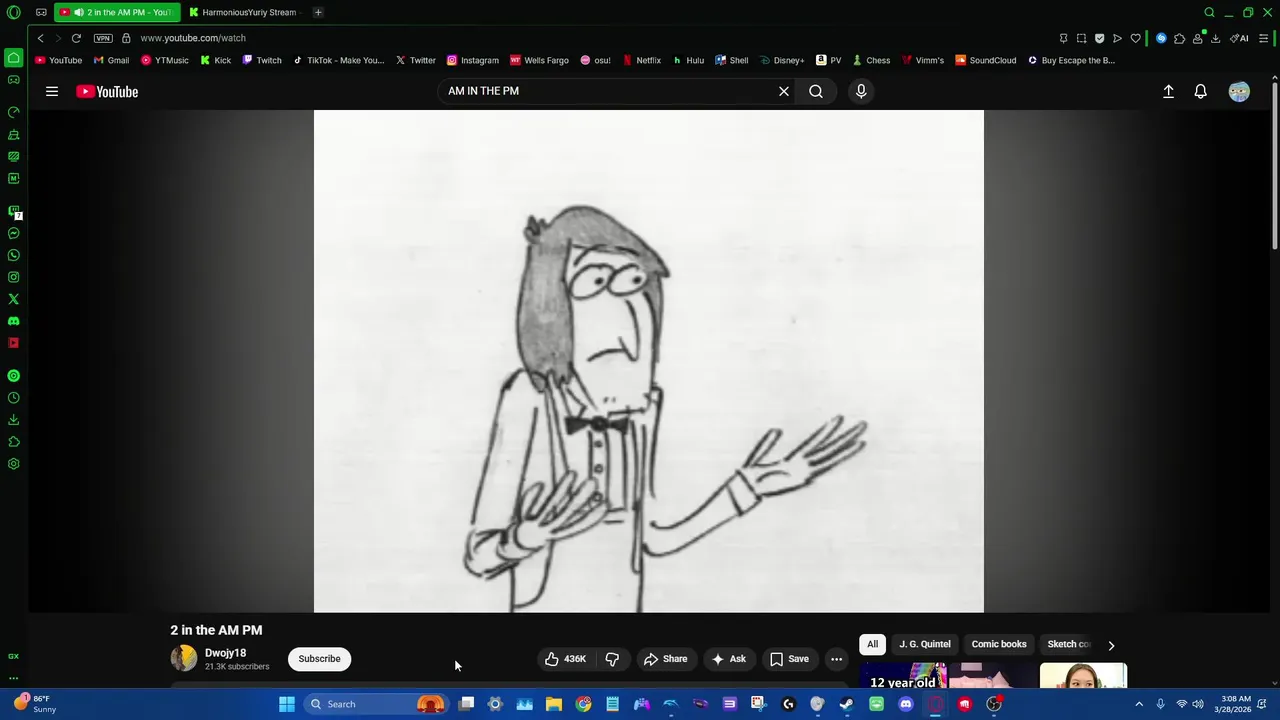Screen dimensions: 1280x720
Task: Clear the YouTube search box text
Action: point(784,91)
